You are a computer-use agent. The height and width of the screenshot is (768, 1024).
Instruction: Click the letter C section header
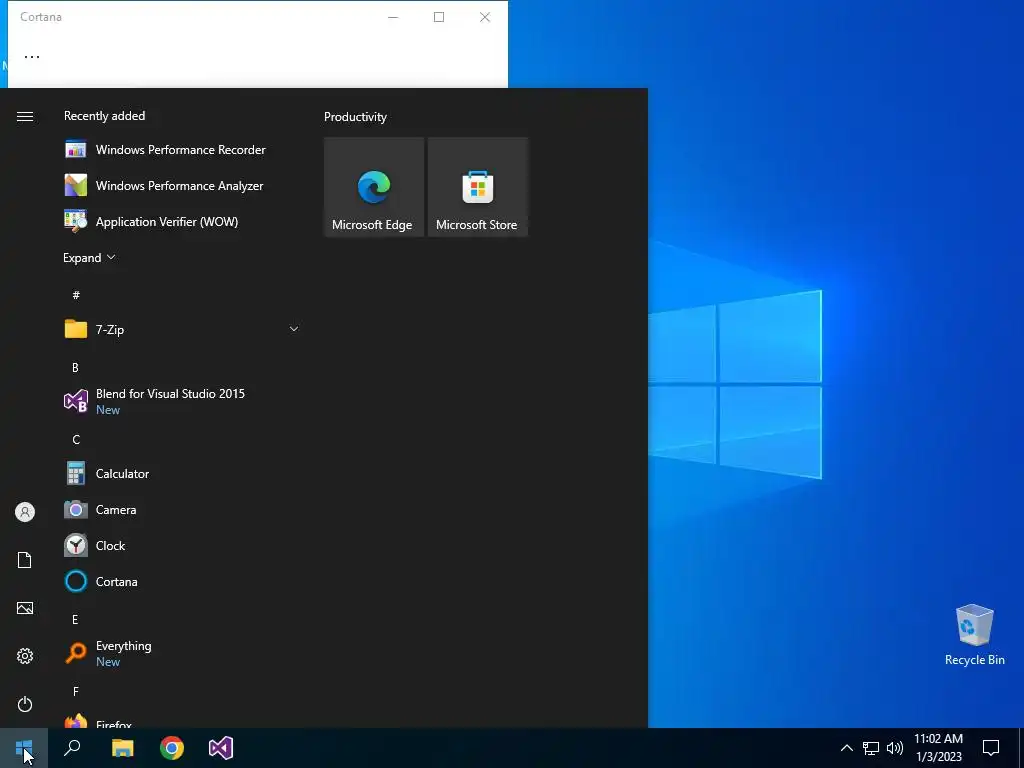point(76,440)
